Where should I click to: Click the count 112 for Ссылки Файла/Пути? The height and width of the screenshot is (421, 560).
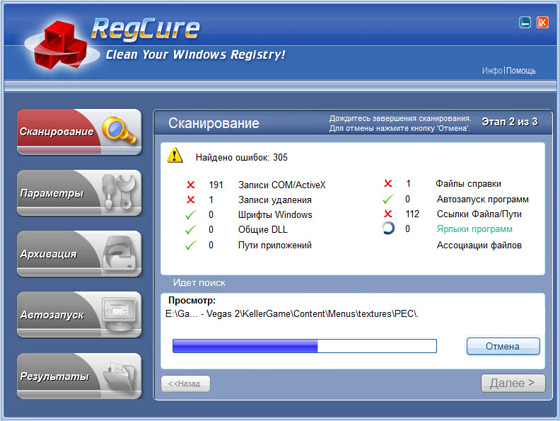pos(412,214)
